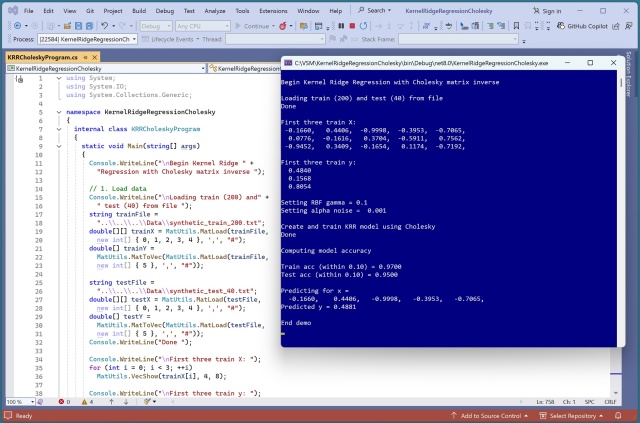Click the SPC indentation indicator

[x=589, y=402]
